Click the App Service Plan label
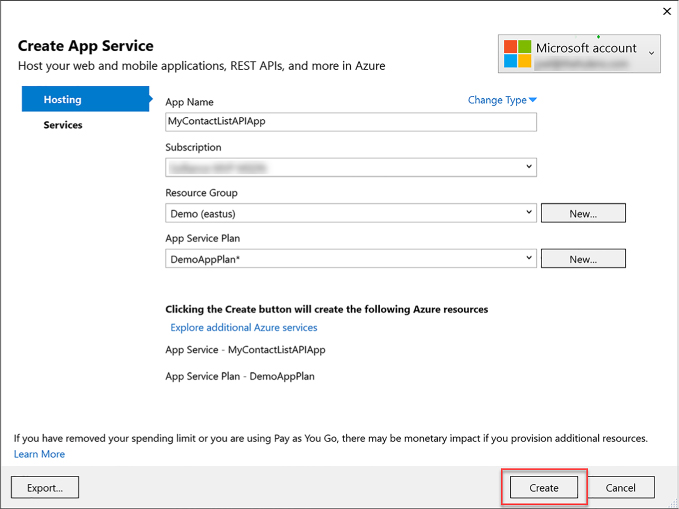Screen dimensions: 679x509 [x=203, y=238]
